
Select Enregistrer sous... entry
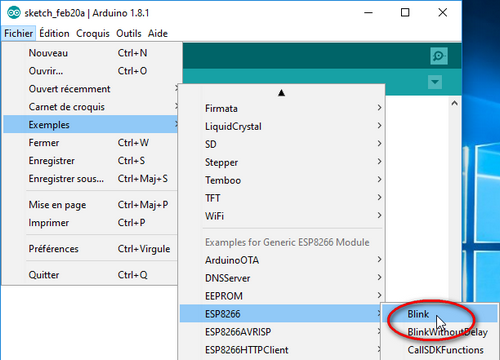tap(90, 179)
